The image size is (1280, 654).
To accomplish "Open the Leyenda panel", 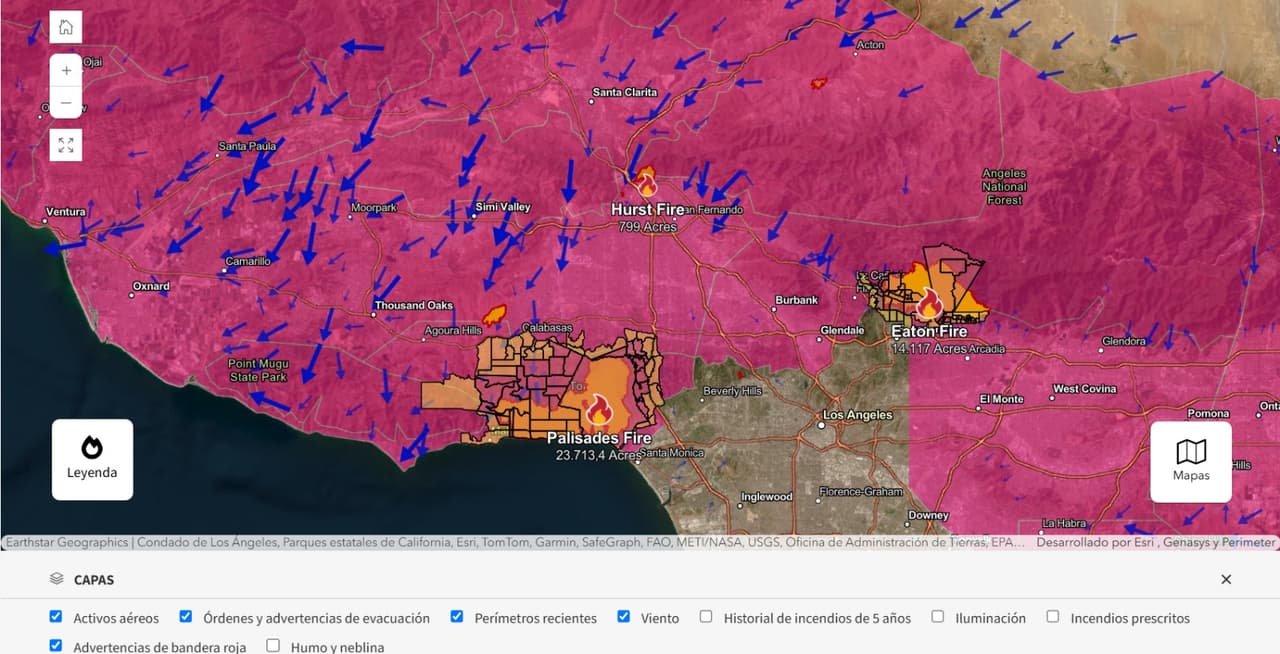I will [x=92, y=459].
